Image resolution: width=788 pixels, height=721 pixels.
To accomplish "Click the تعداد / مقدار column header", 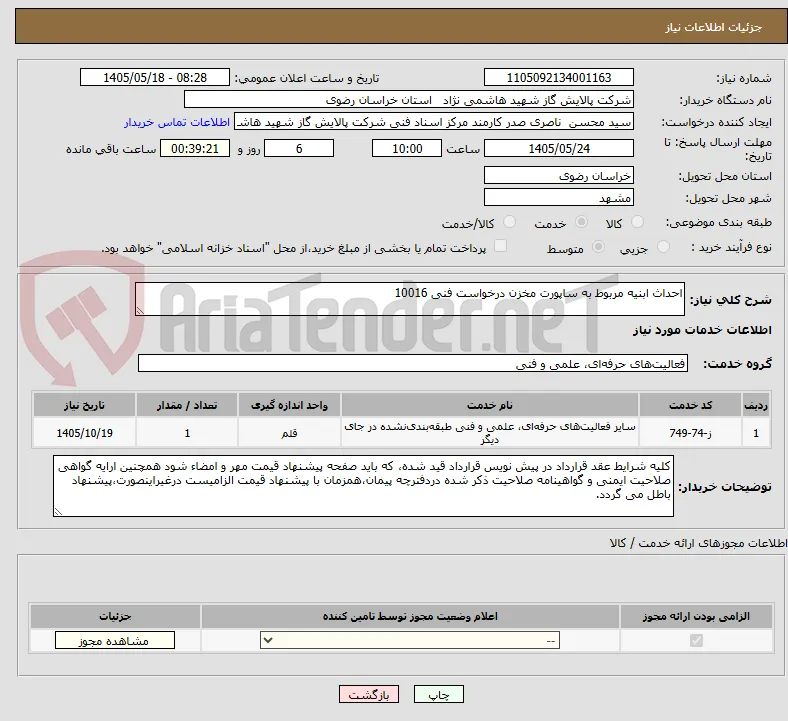I will coord(187,405).
